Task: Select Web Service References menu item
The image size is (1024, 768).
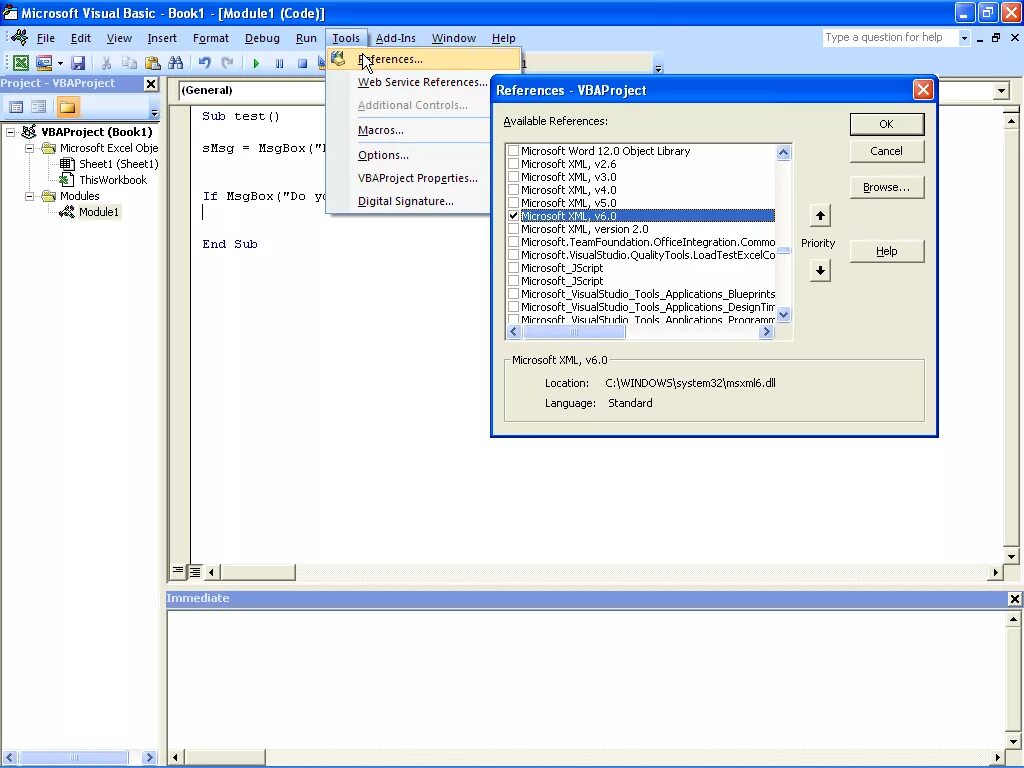Action: [x=423, y=82]
